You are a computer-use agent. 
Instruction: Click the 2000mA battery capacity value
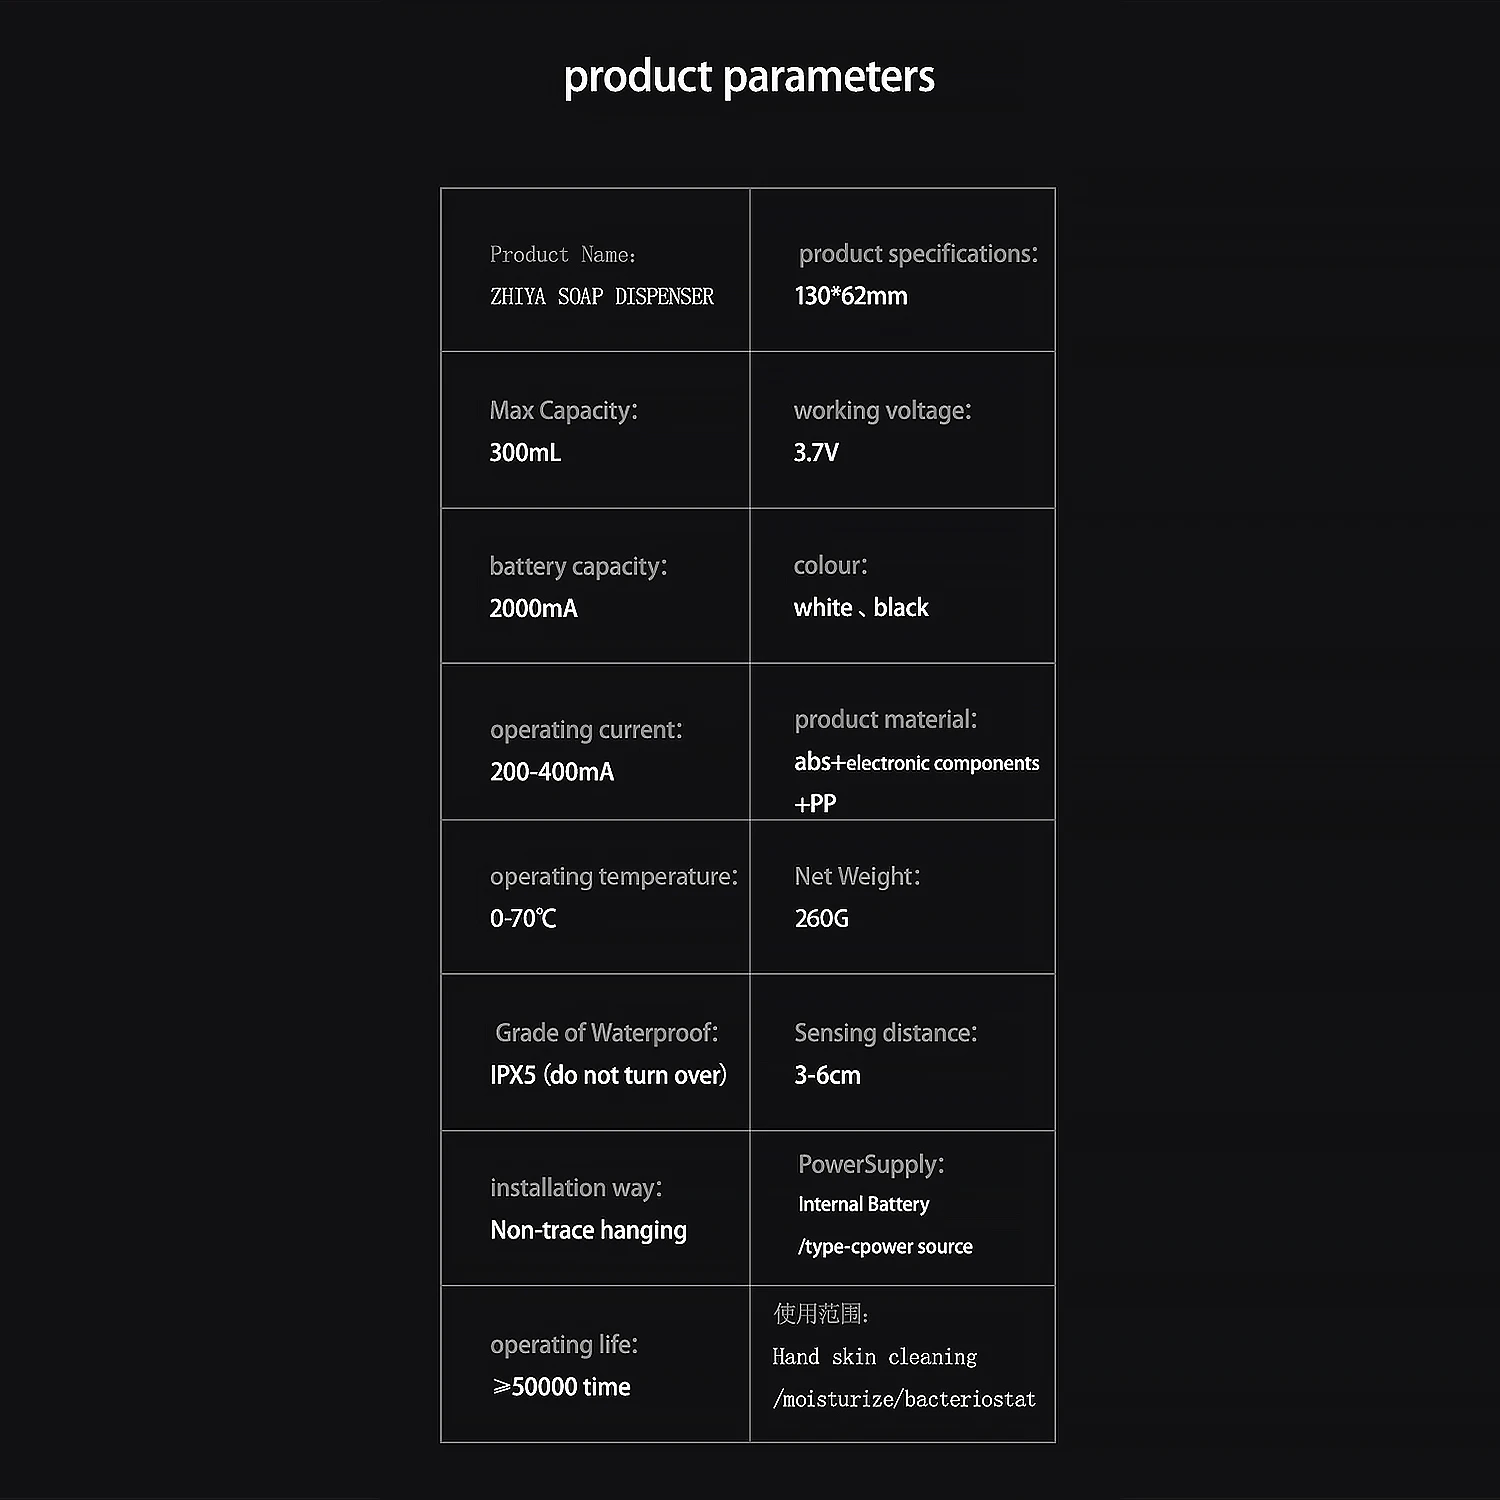point(533,609)
